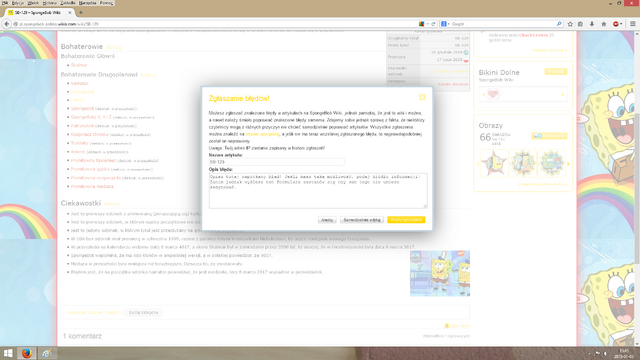640x360 pixels.
Task: Click the browser back arrow
Action: point(7,24)
